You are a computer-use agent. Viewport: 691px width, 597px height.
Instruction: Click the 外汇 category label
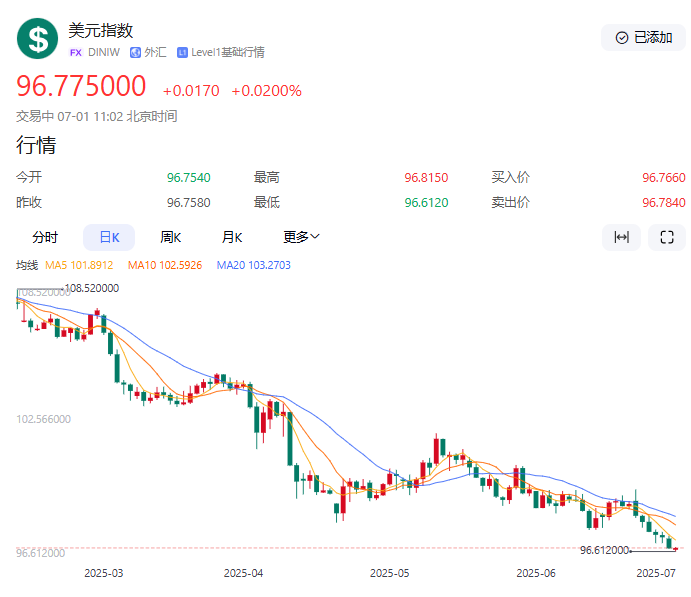tap(155, 52)
